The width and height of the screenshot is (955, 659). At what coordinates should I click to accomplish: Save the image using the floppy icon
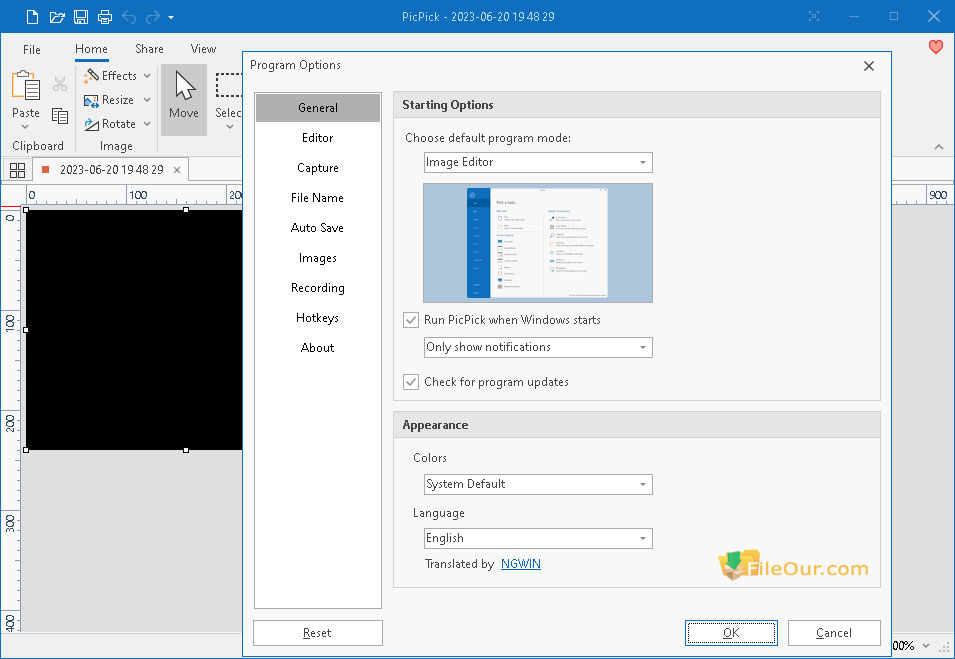[x=81, y=16]
